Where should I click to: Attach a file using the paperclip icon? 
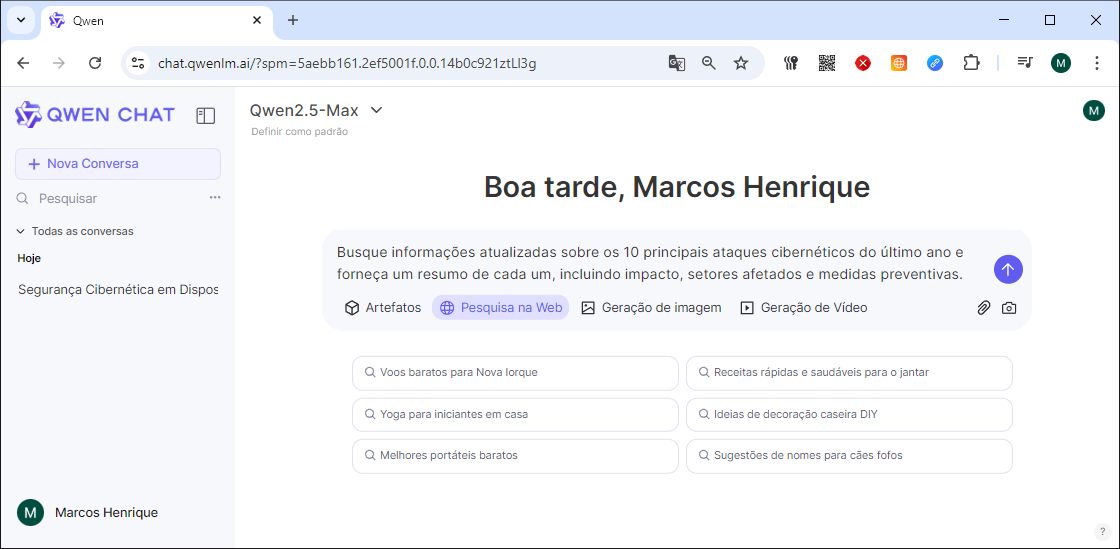[x=984, y=308]
